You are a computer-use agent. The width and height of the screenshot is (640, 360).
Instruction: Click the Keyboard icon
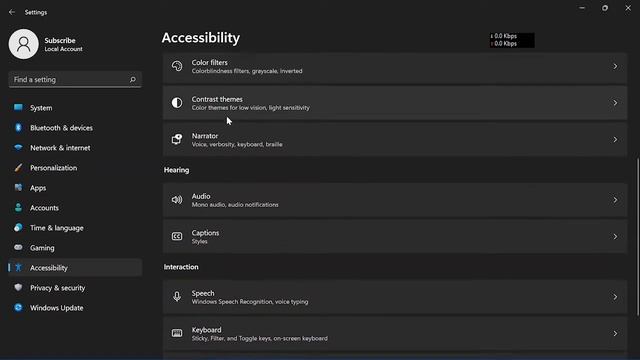[177, 333]
